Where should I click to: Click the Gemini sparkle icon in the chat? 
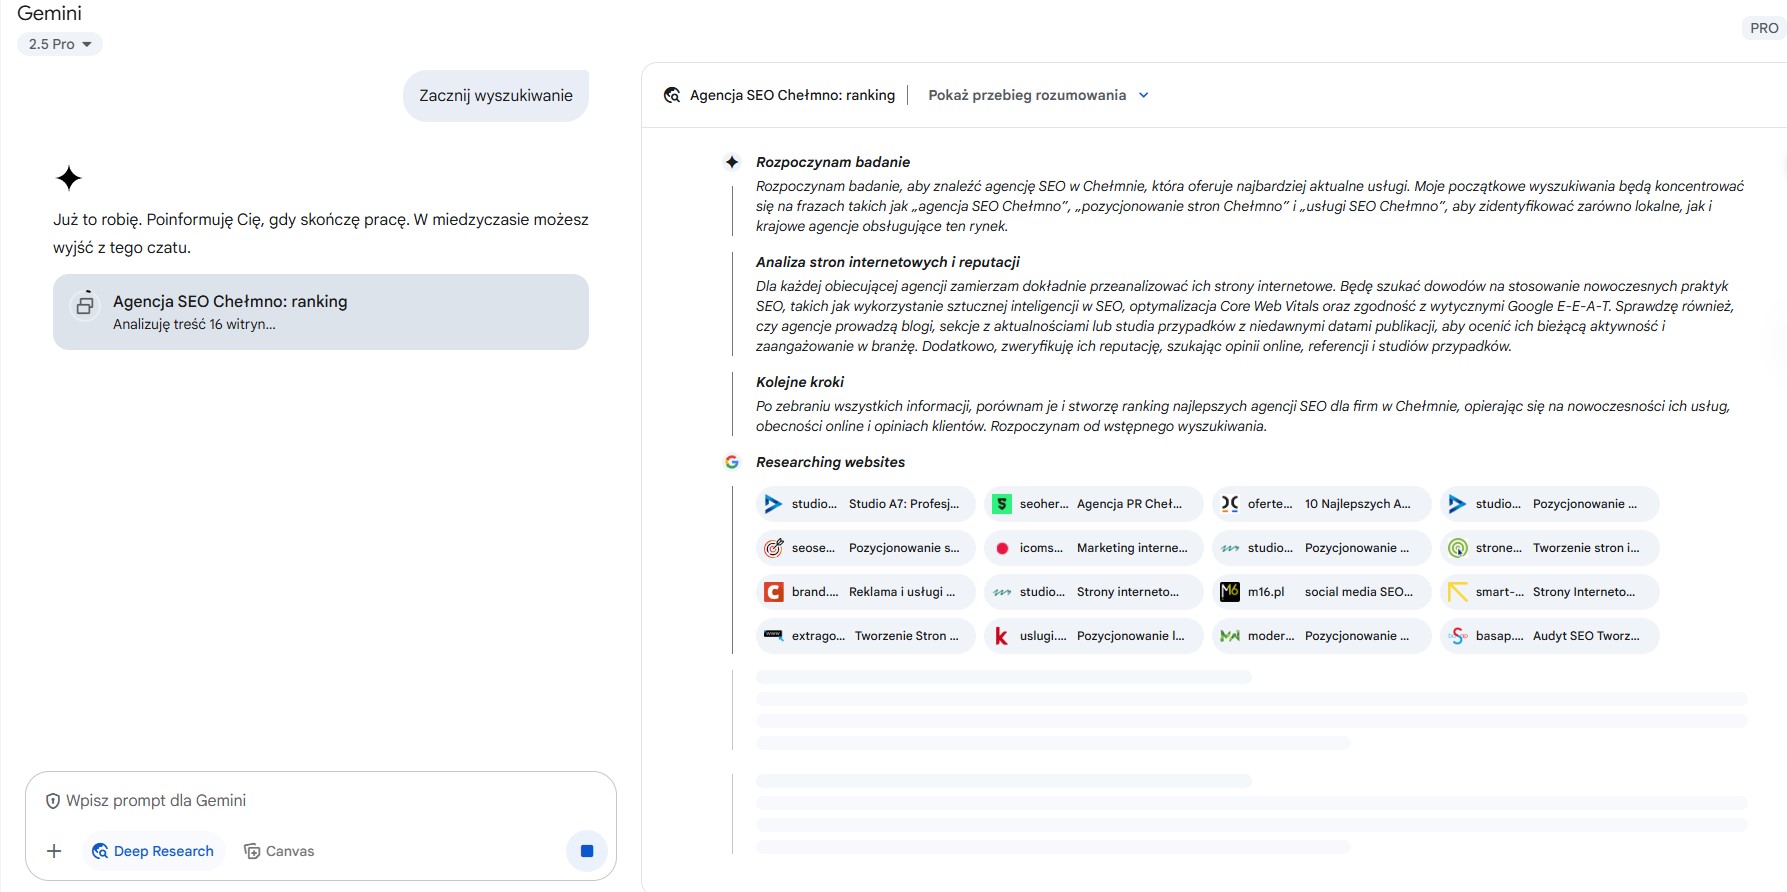(69, 179)
